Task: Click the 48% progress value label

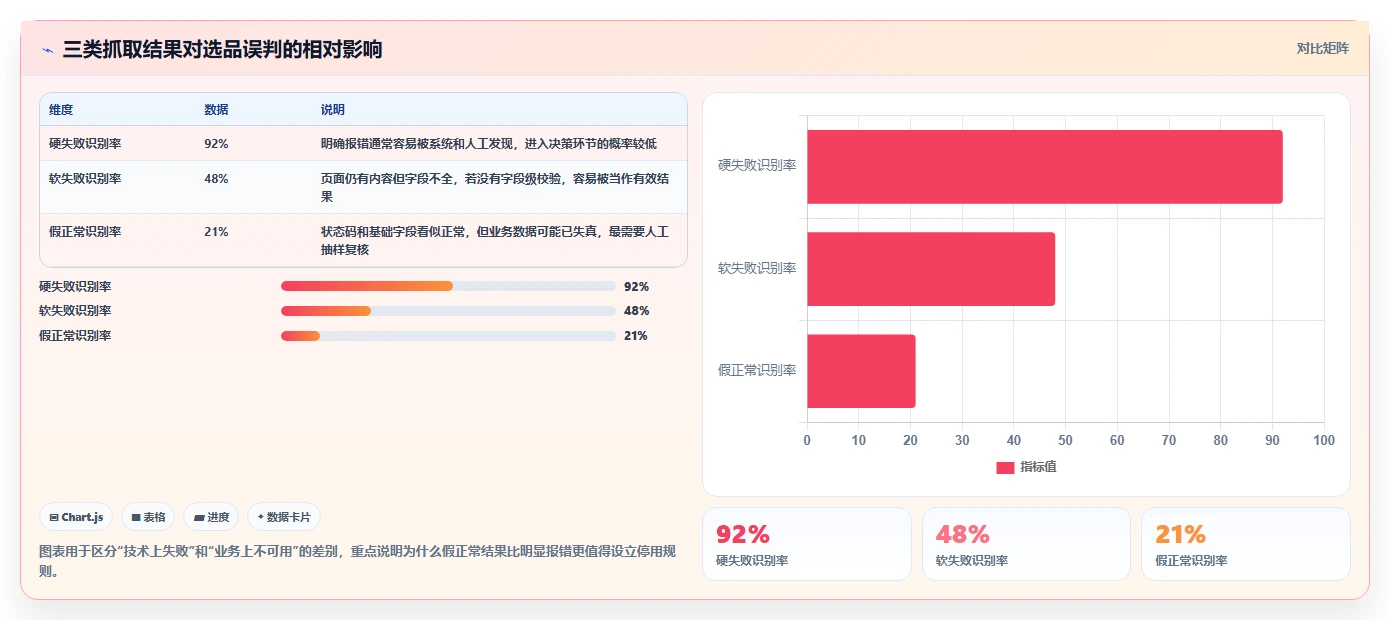Action: tap(636, 311)
